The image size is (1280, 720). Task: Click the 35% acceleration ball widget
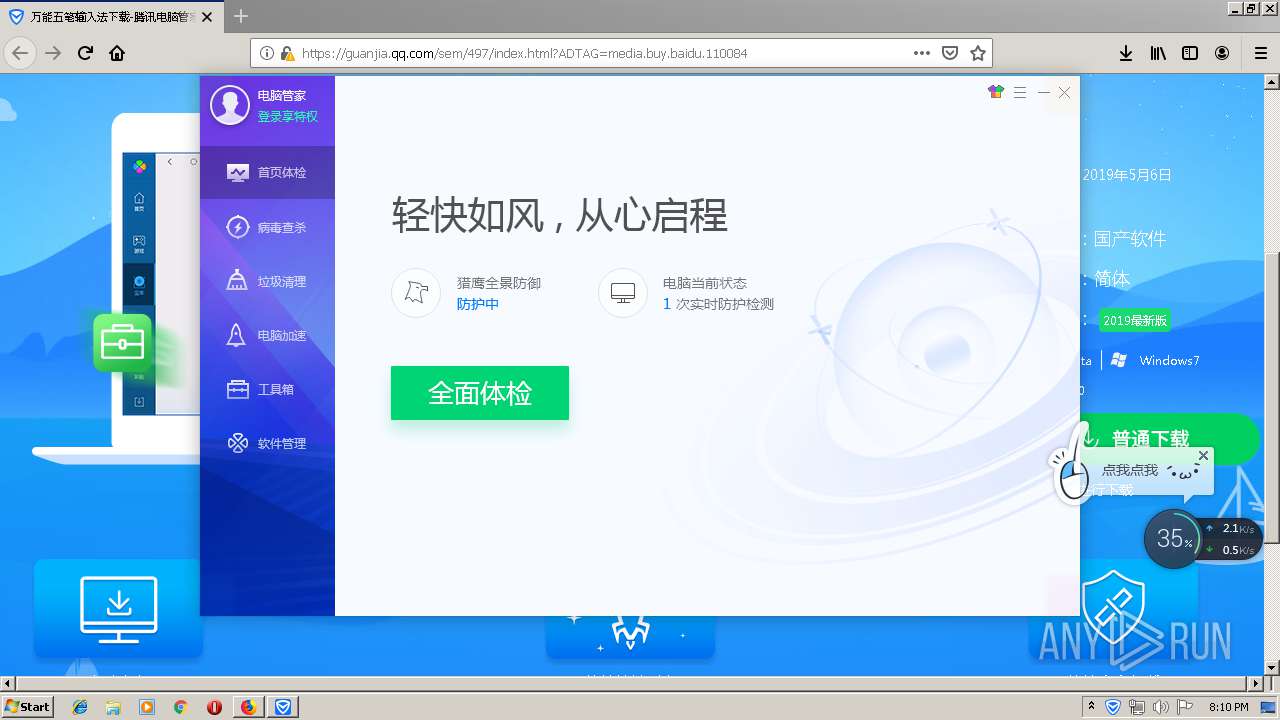[x=1172, y=539]
